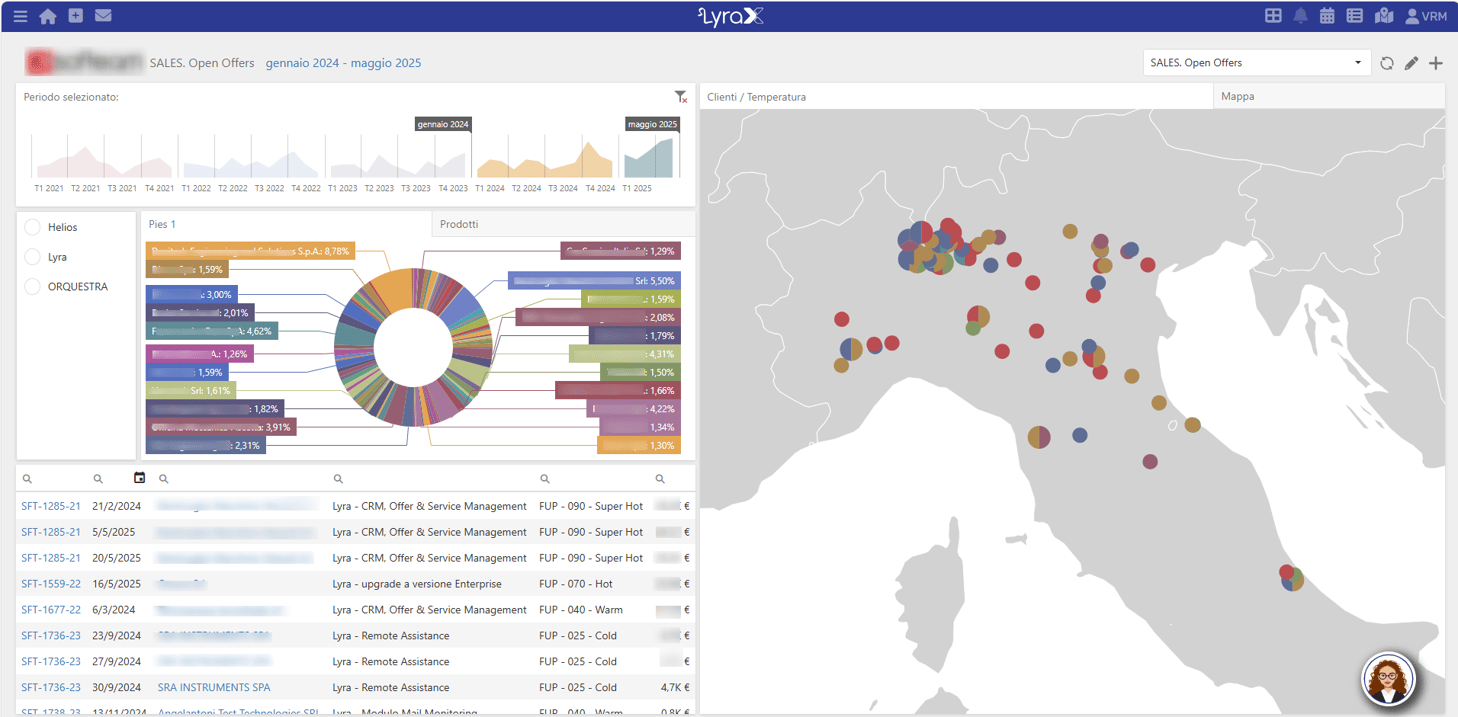Open the calendar icon in top bar

click(x=1326, y=15)
